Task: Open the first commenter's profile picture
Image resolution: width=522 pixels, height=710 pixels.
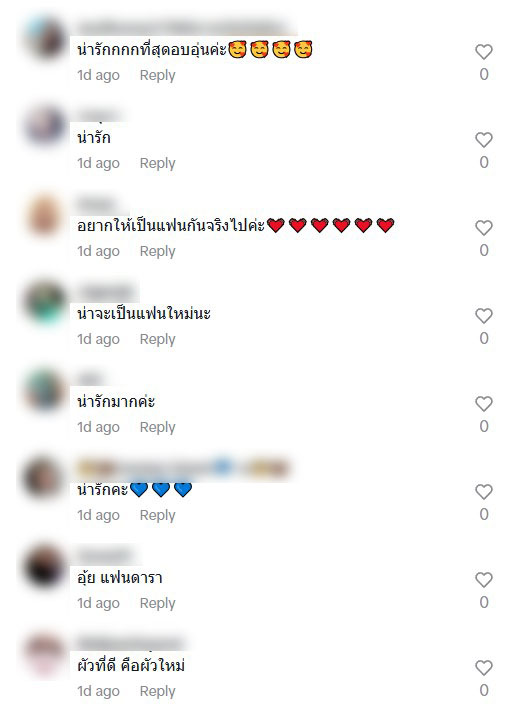Action: pos(45,38)
